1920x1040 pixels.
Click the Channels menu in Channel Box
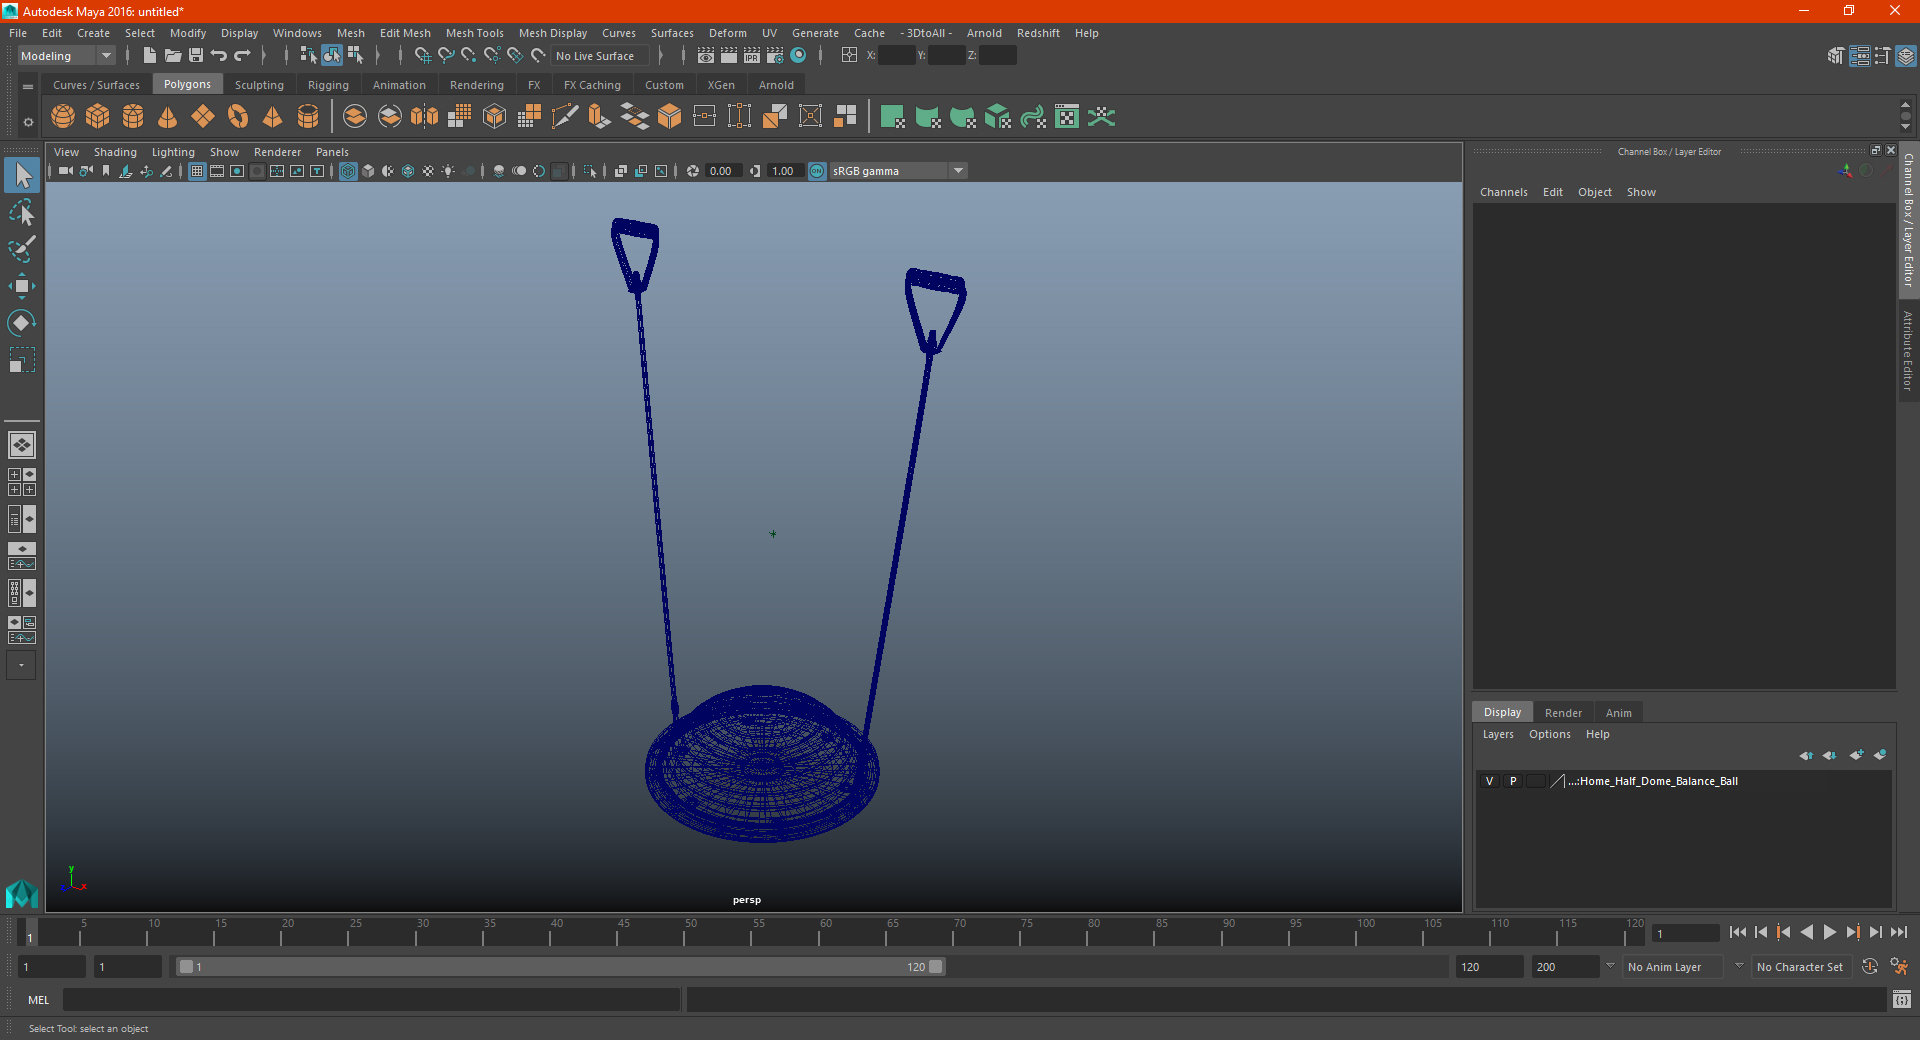point(1503,192)
